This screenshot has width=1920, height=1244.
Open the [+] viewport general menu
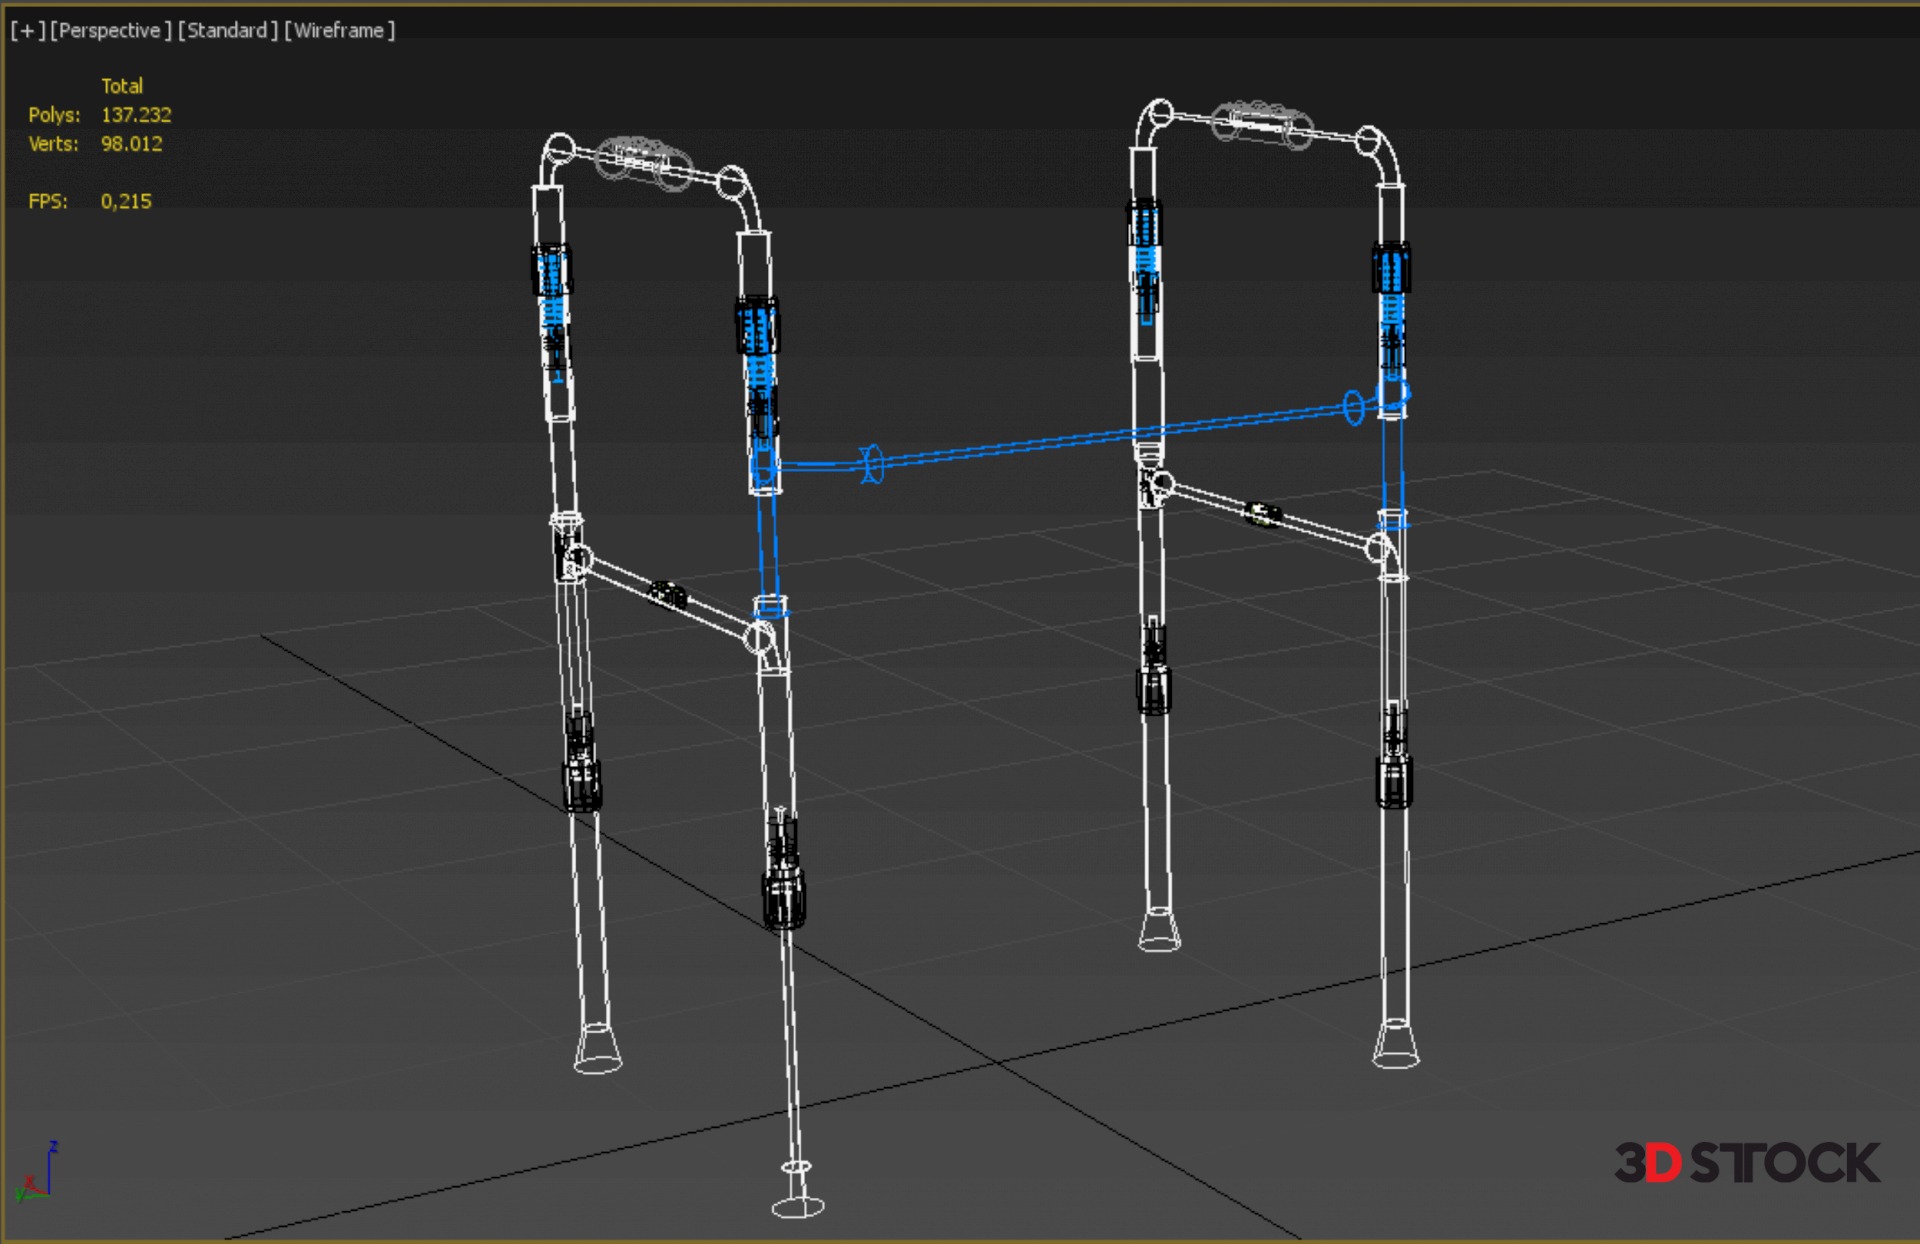click(28, 31)
